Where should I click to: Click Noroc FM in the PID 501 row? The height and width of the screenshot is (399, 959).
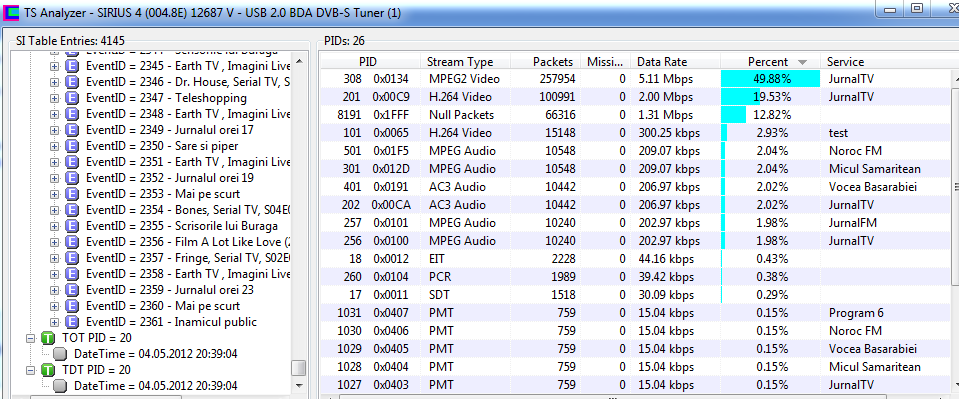click(855, 151)
